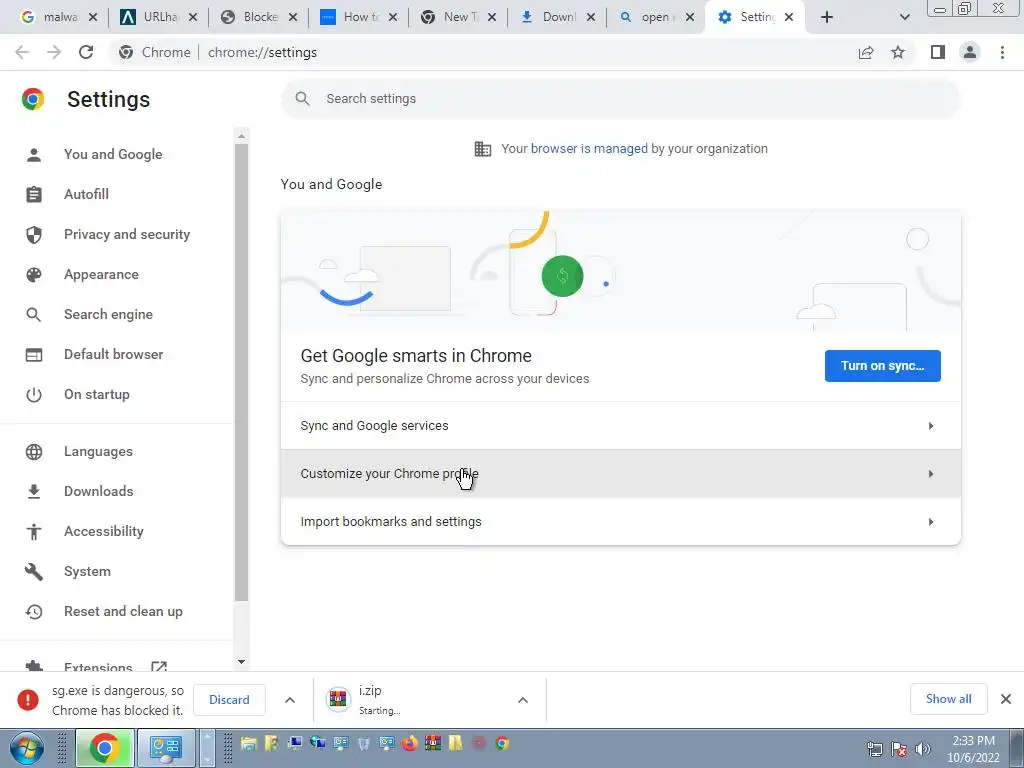Reload the settings page
Viewport: 1024px width, 768px height.
pos(86,52)
